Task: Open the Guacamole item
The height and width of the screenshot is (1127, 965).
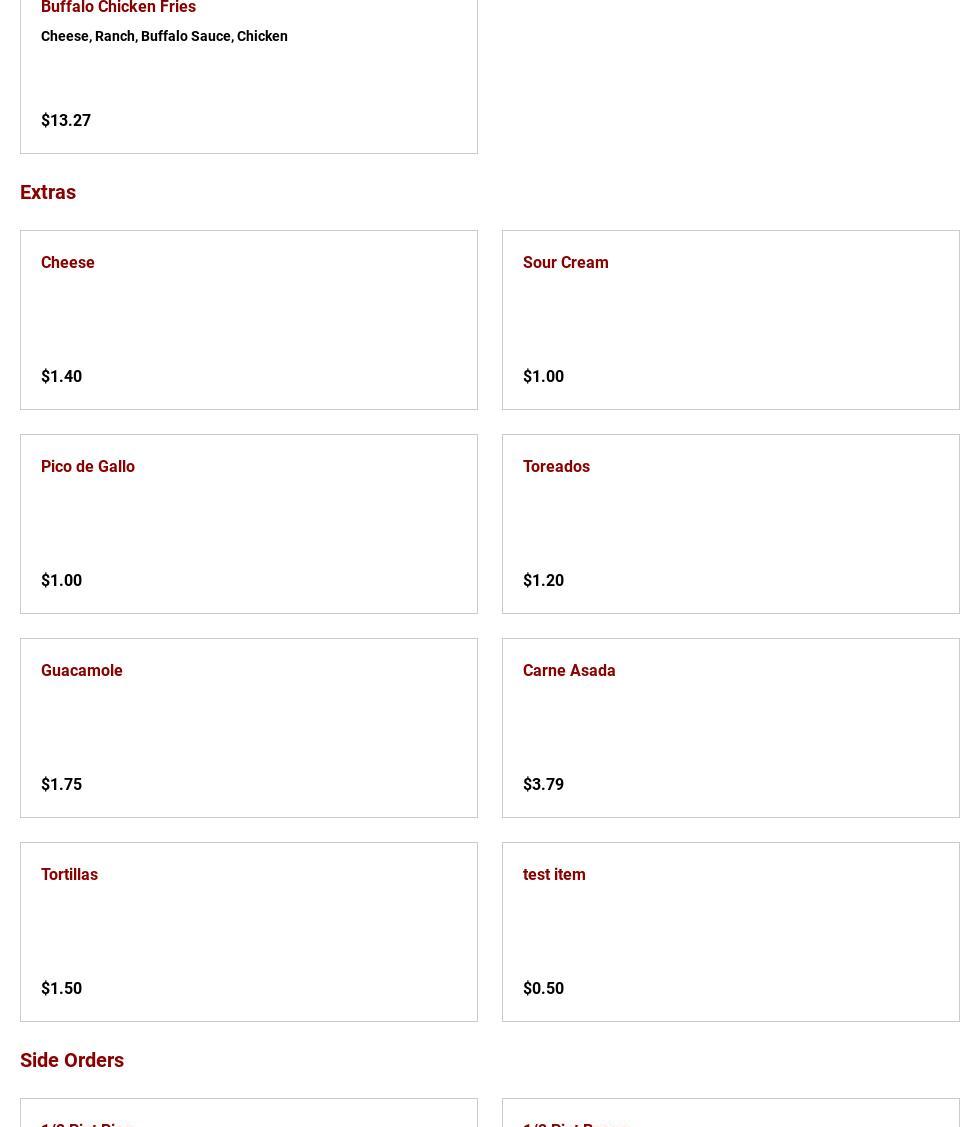Action: [82, 670]
